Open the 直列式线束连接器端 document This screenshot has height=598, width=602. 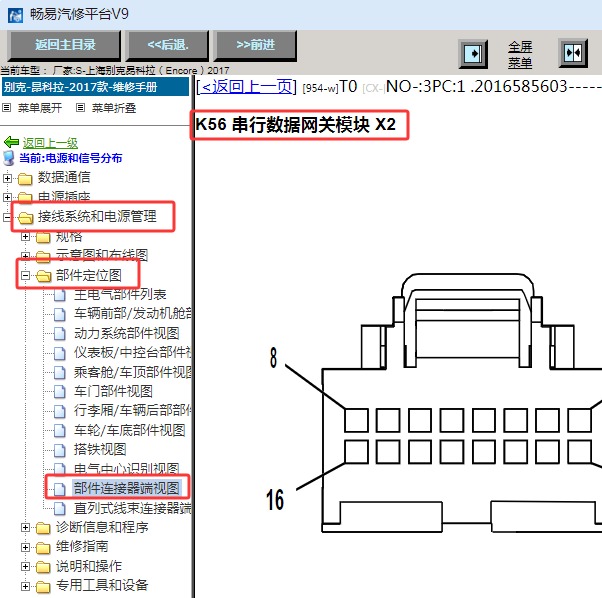pos(133,508)
